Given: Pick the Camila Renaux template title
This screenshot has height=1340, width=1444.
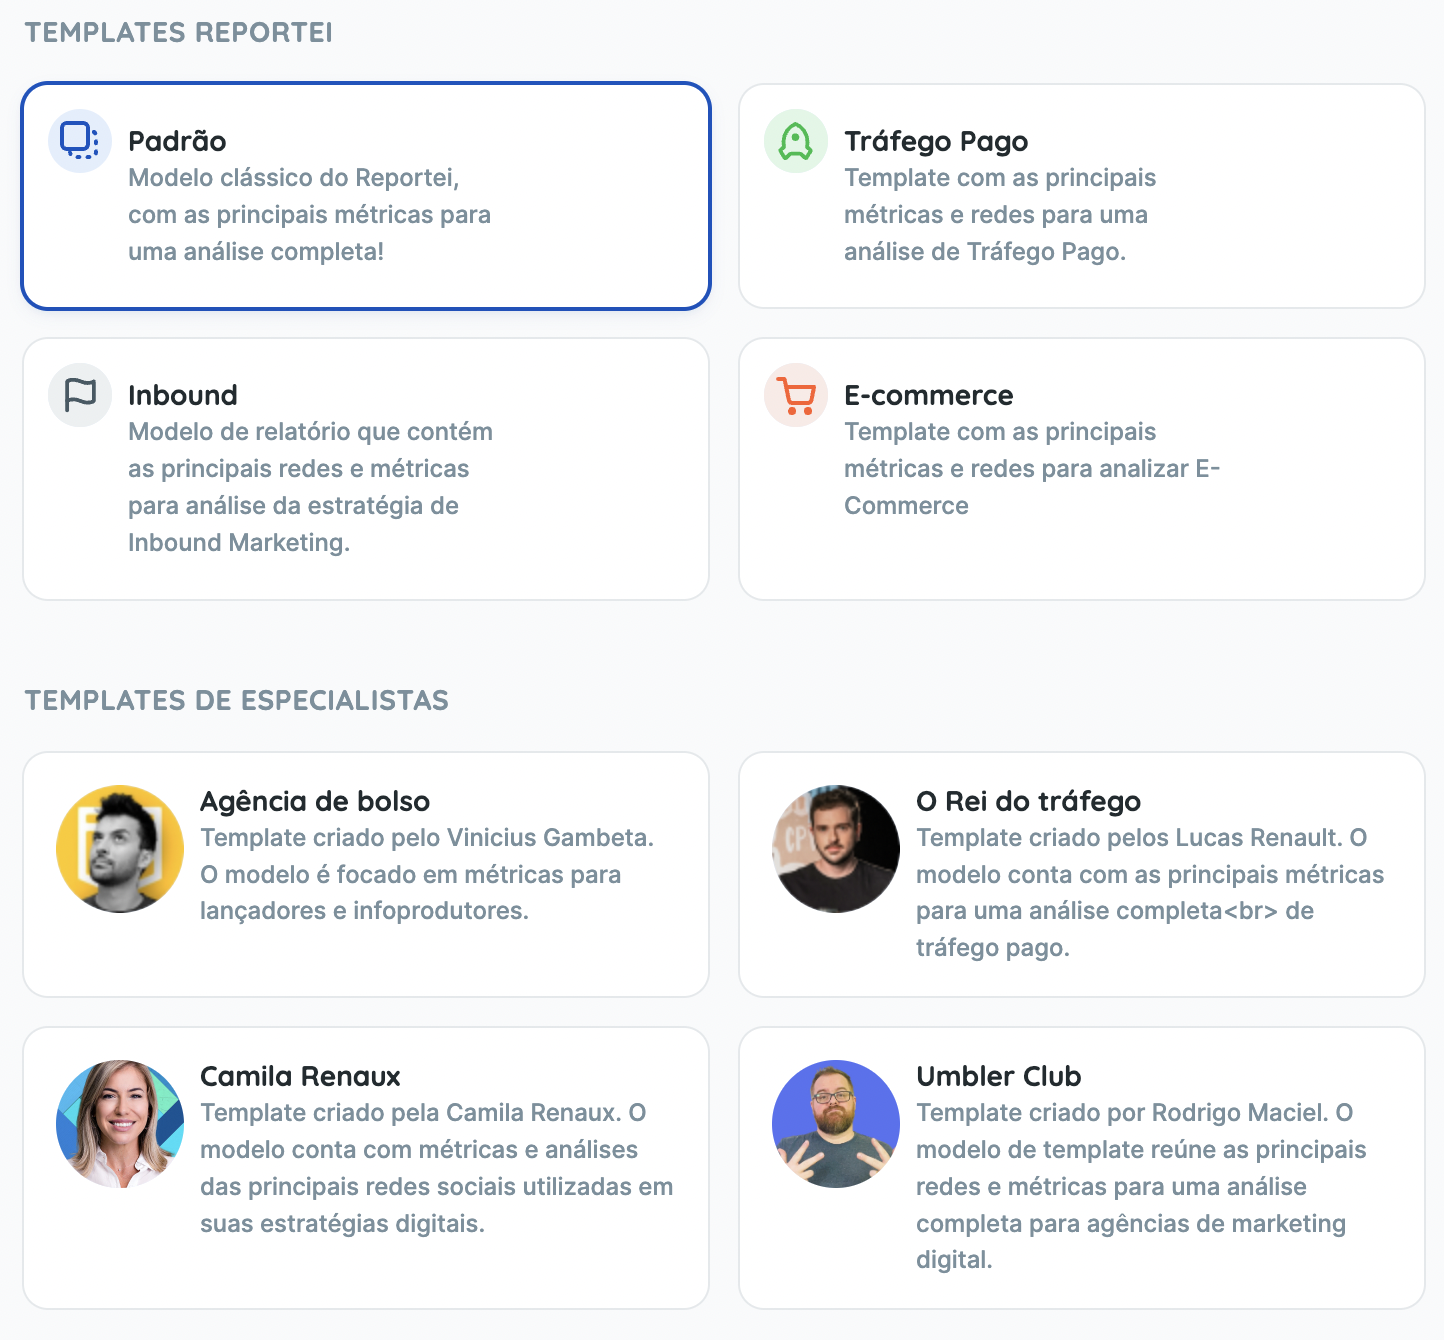Looking at the screenshot, I should (300, 1076).
